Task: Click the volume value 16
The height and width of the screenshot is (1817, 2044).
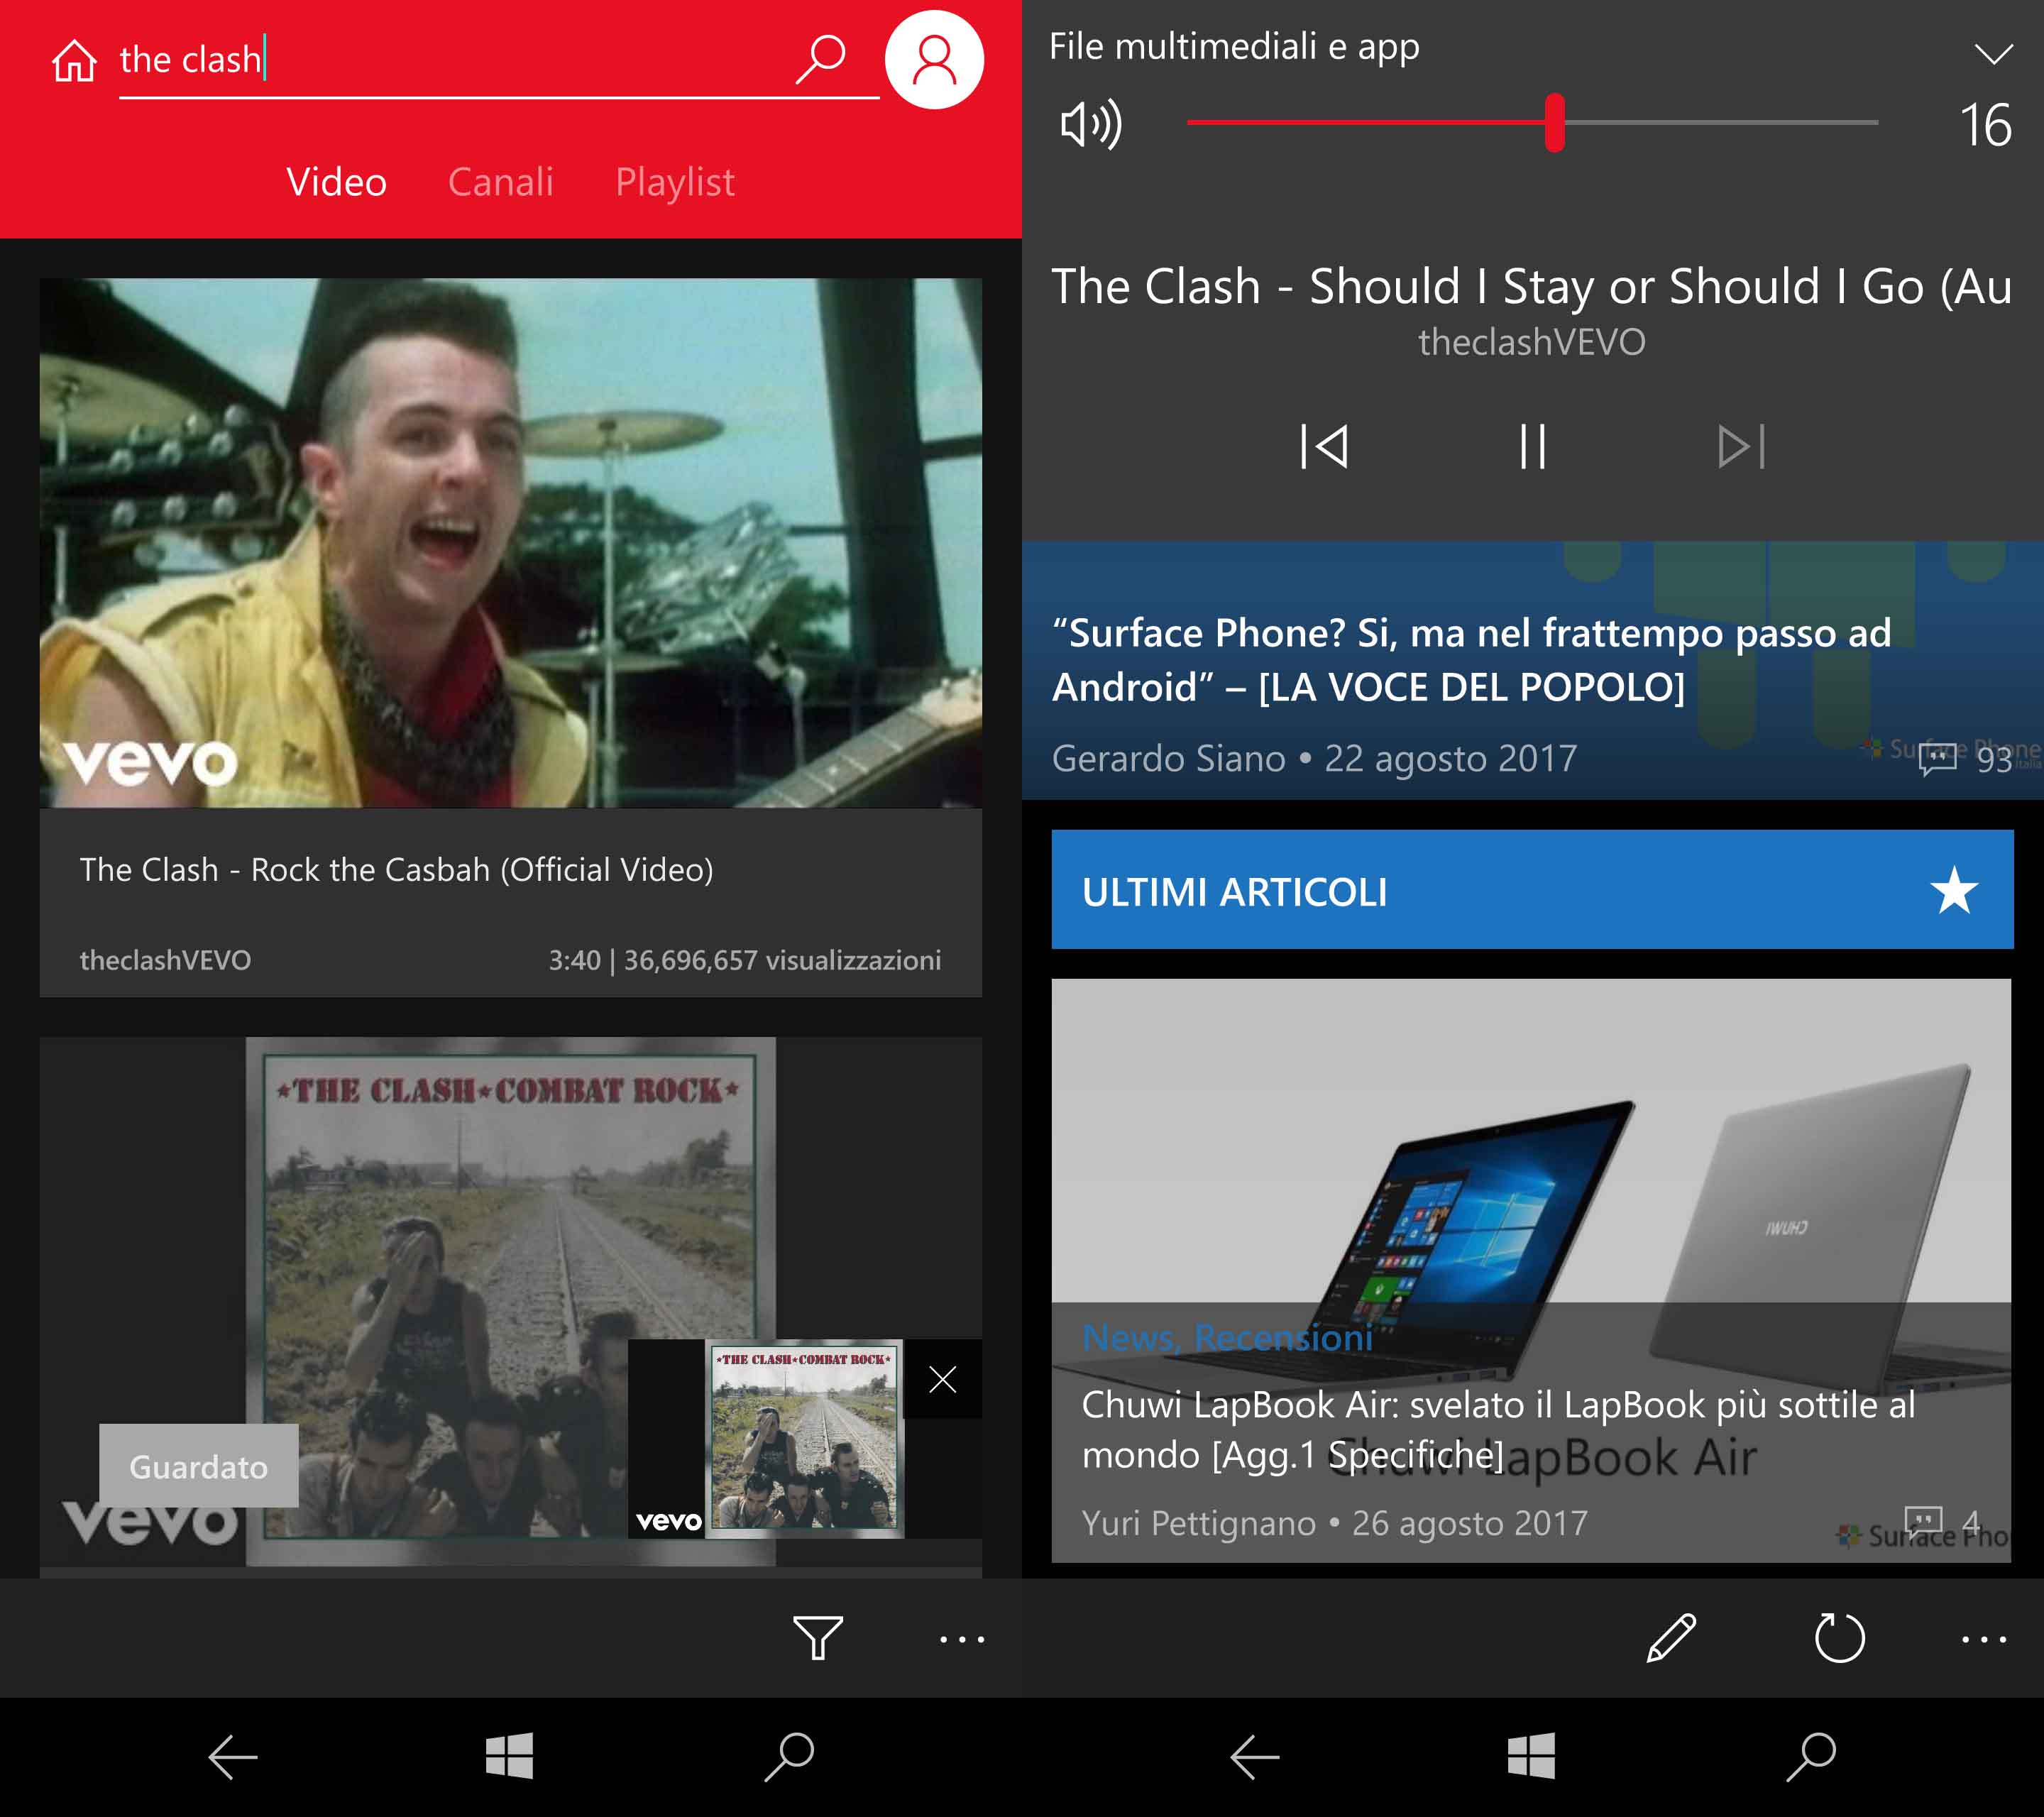Action: coord(1985,125)
